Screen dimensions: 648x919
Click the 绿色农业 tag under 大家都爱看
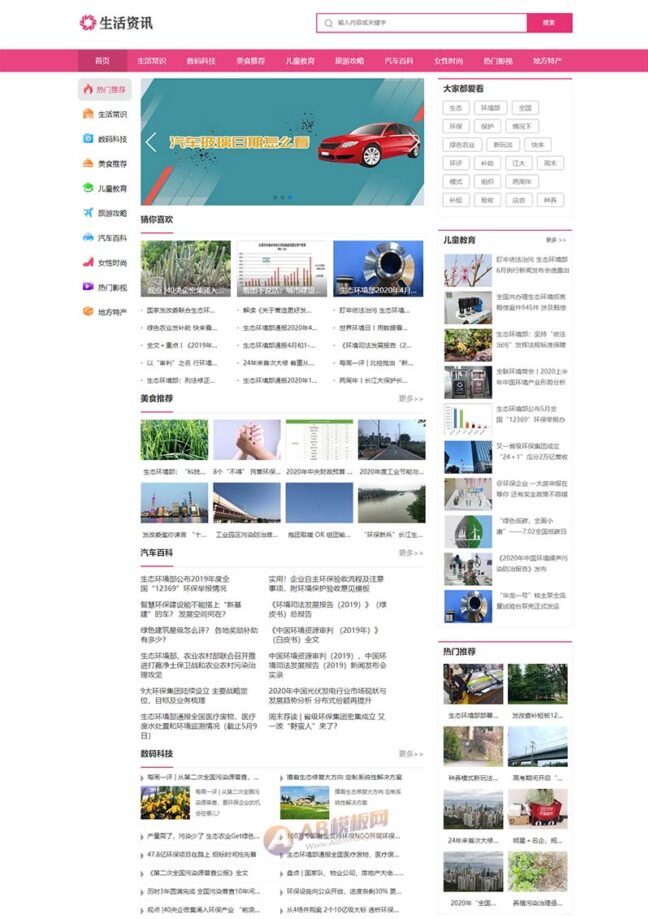pyautogui.click(x=462, y=144)
